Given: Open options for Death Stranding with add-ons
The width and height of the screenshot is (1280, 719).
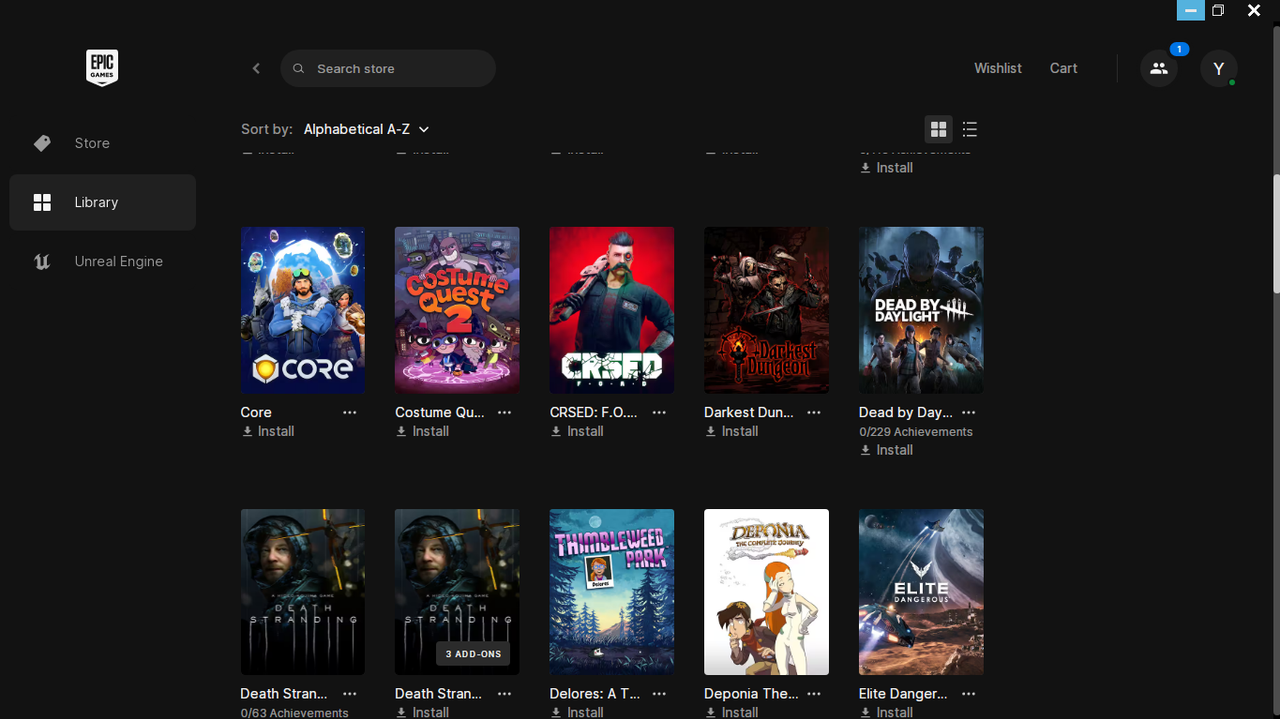Looking at the screenshot, I should tap(505, 694).
